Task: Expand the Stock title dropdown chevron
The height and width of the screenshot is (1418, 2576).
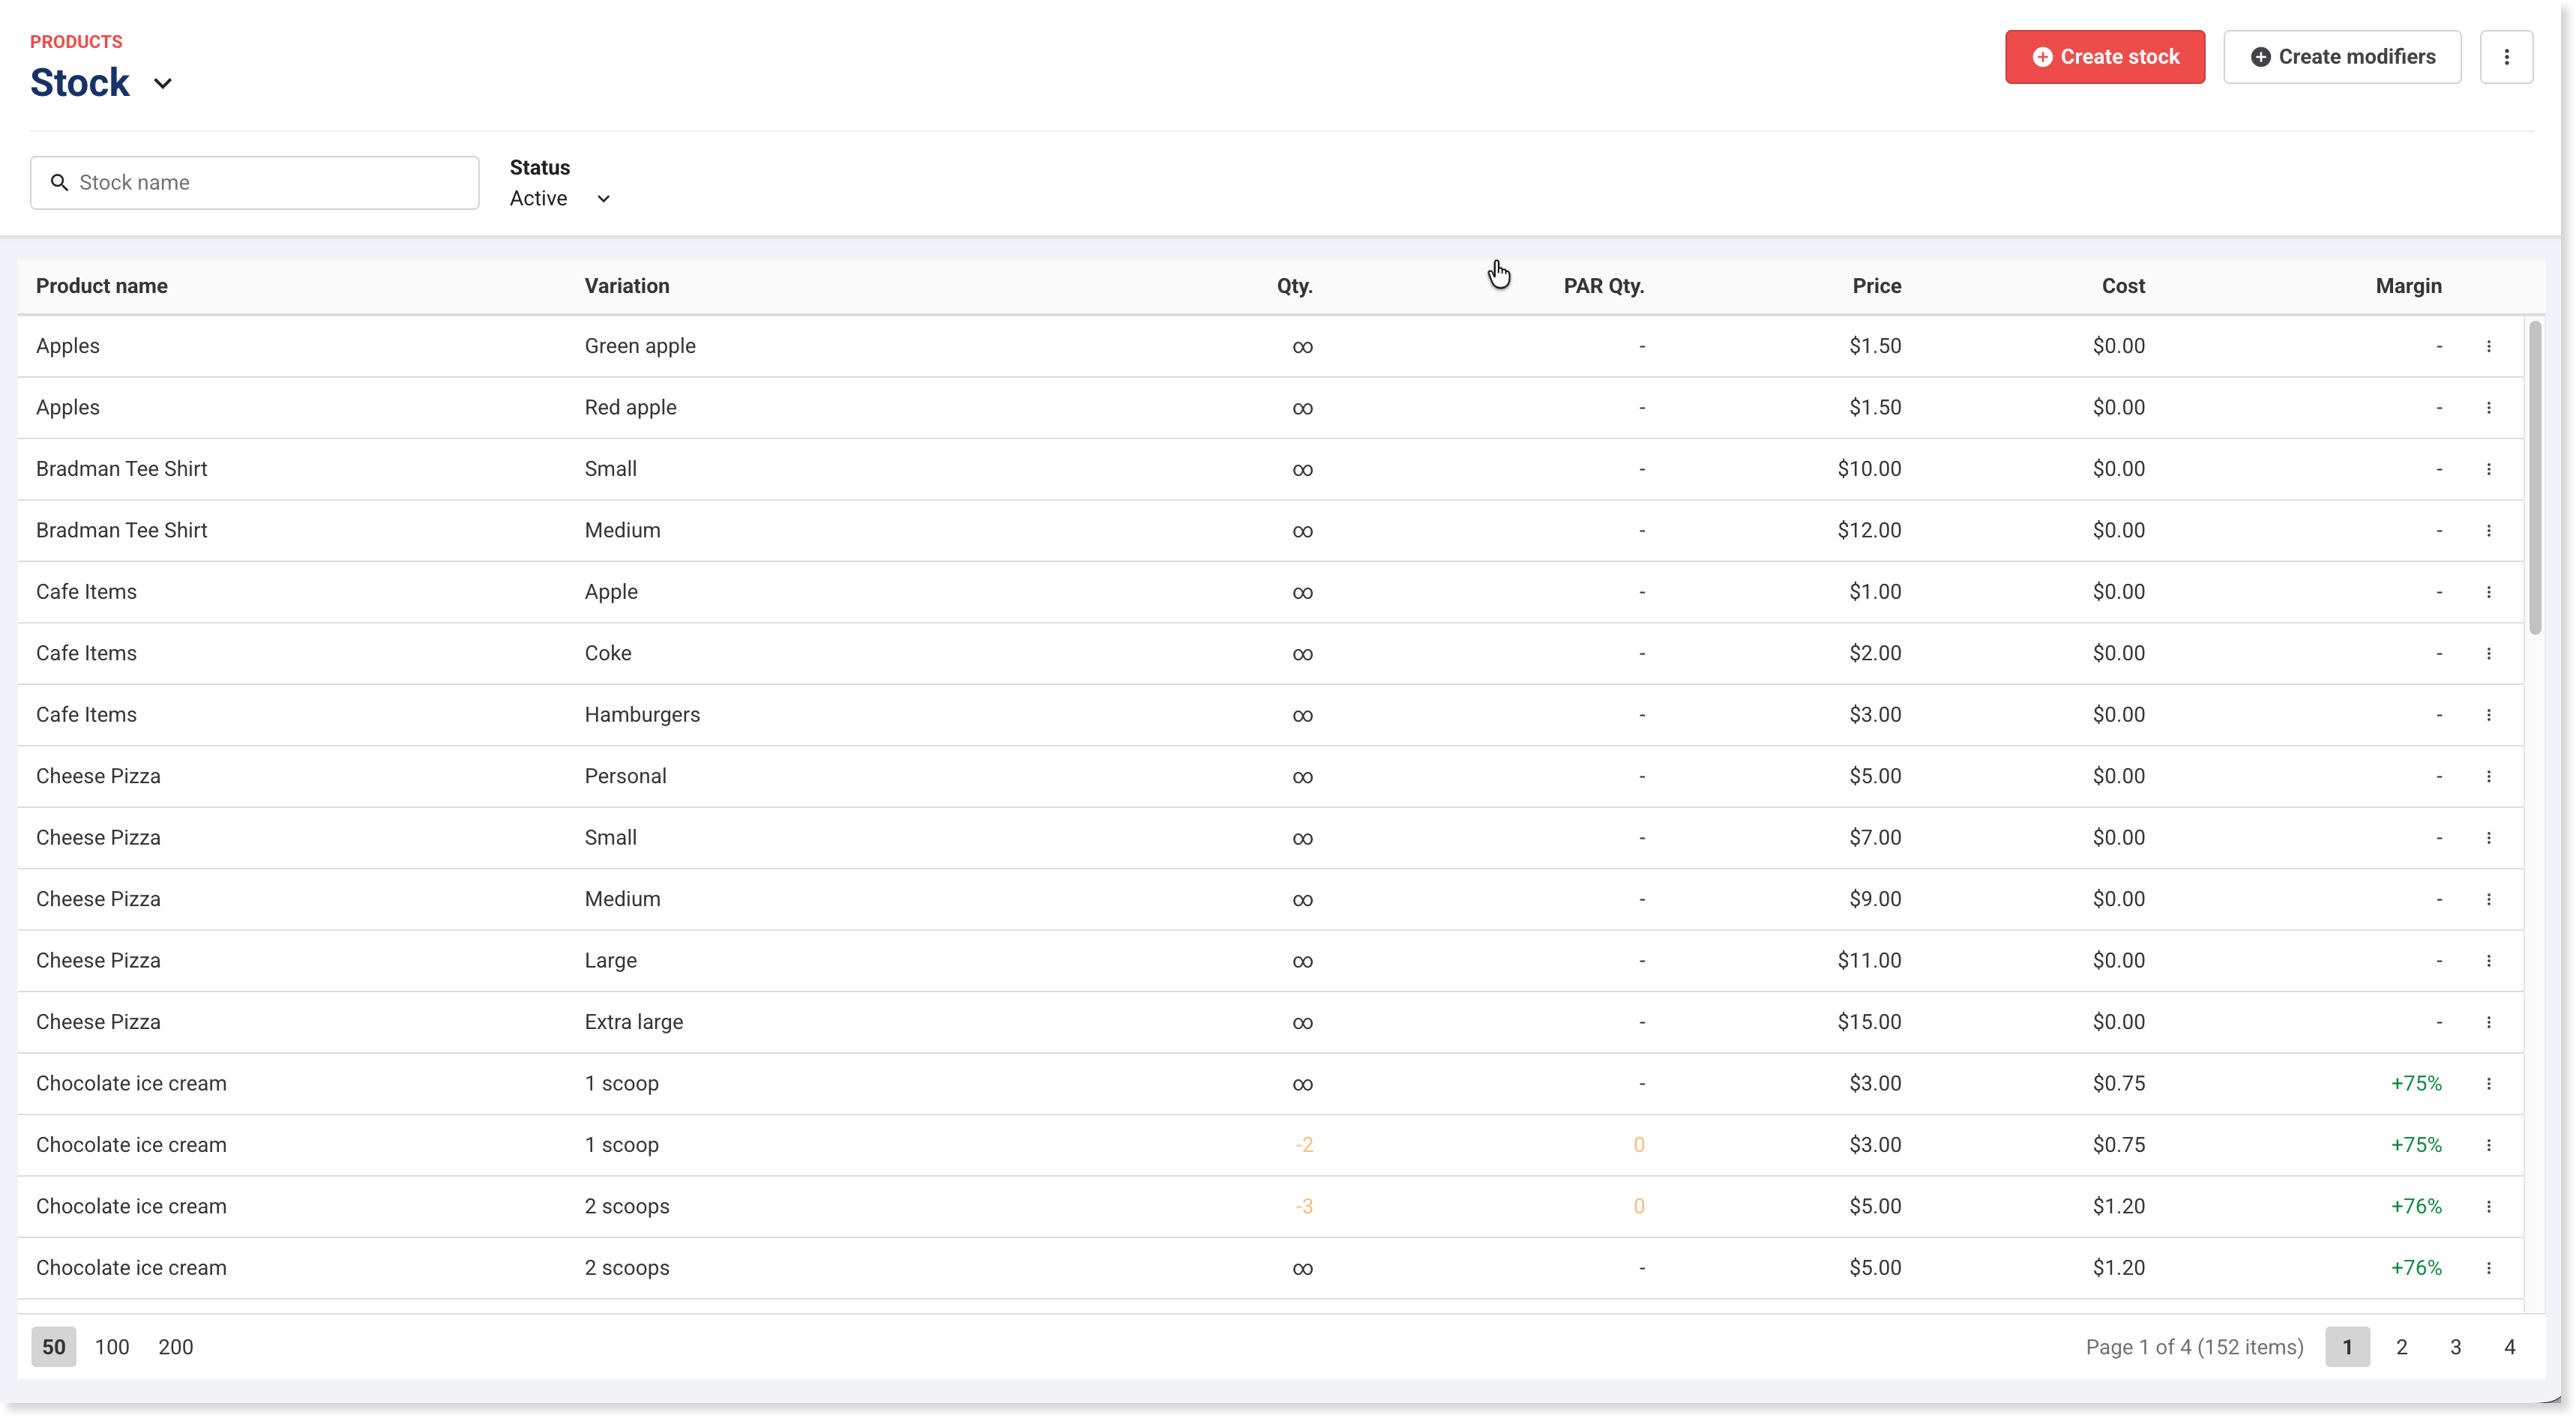Action: pos(163,84)
